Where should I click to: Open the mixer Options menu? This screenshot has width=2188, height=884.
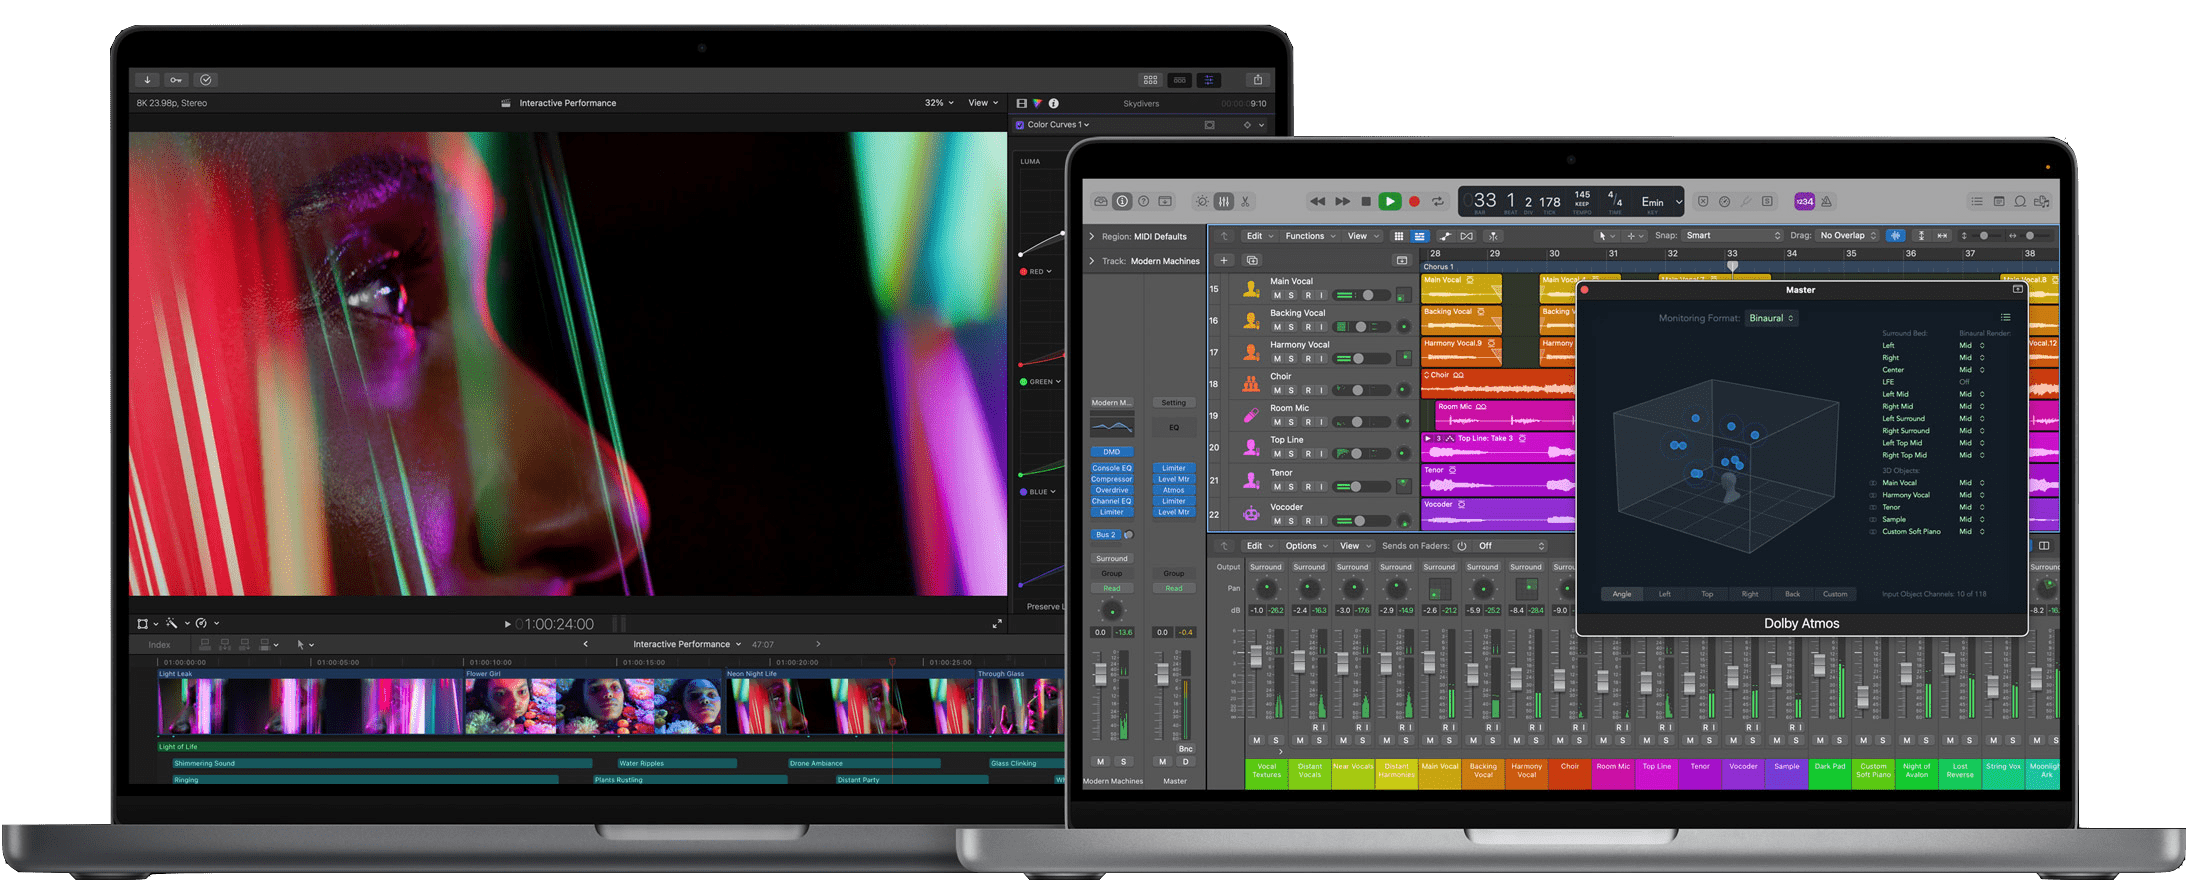click(x=1306, y=546)
